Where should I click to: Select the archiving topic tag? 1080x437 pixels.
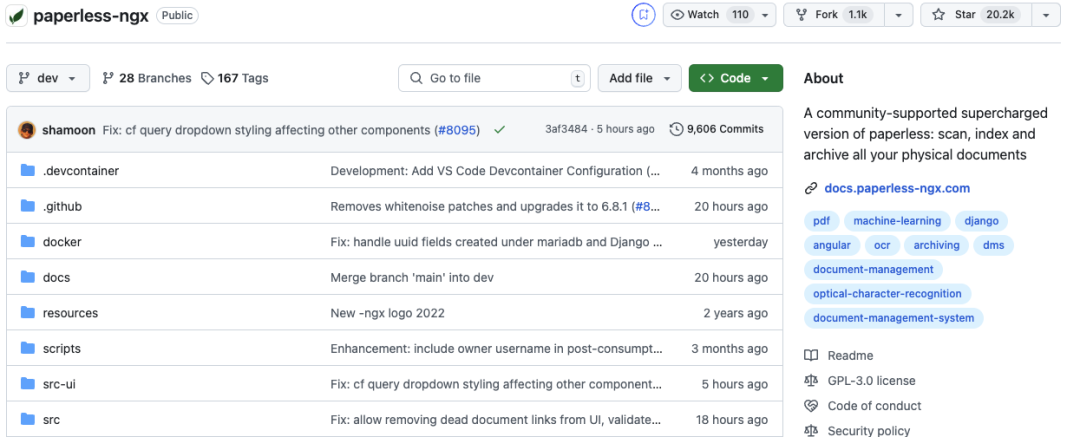point(937,245)
